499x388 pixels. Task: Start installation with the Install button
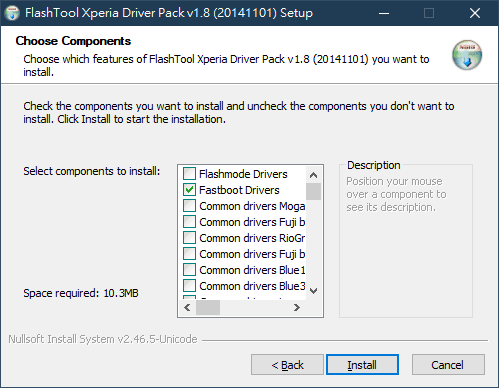pyautogui.click(x=362, y=365)
